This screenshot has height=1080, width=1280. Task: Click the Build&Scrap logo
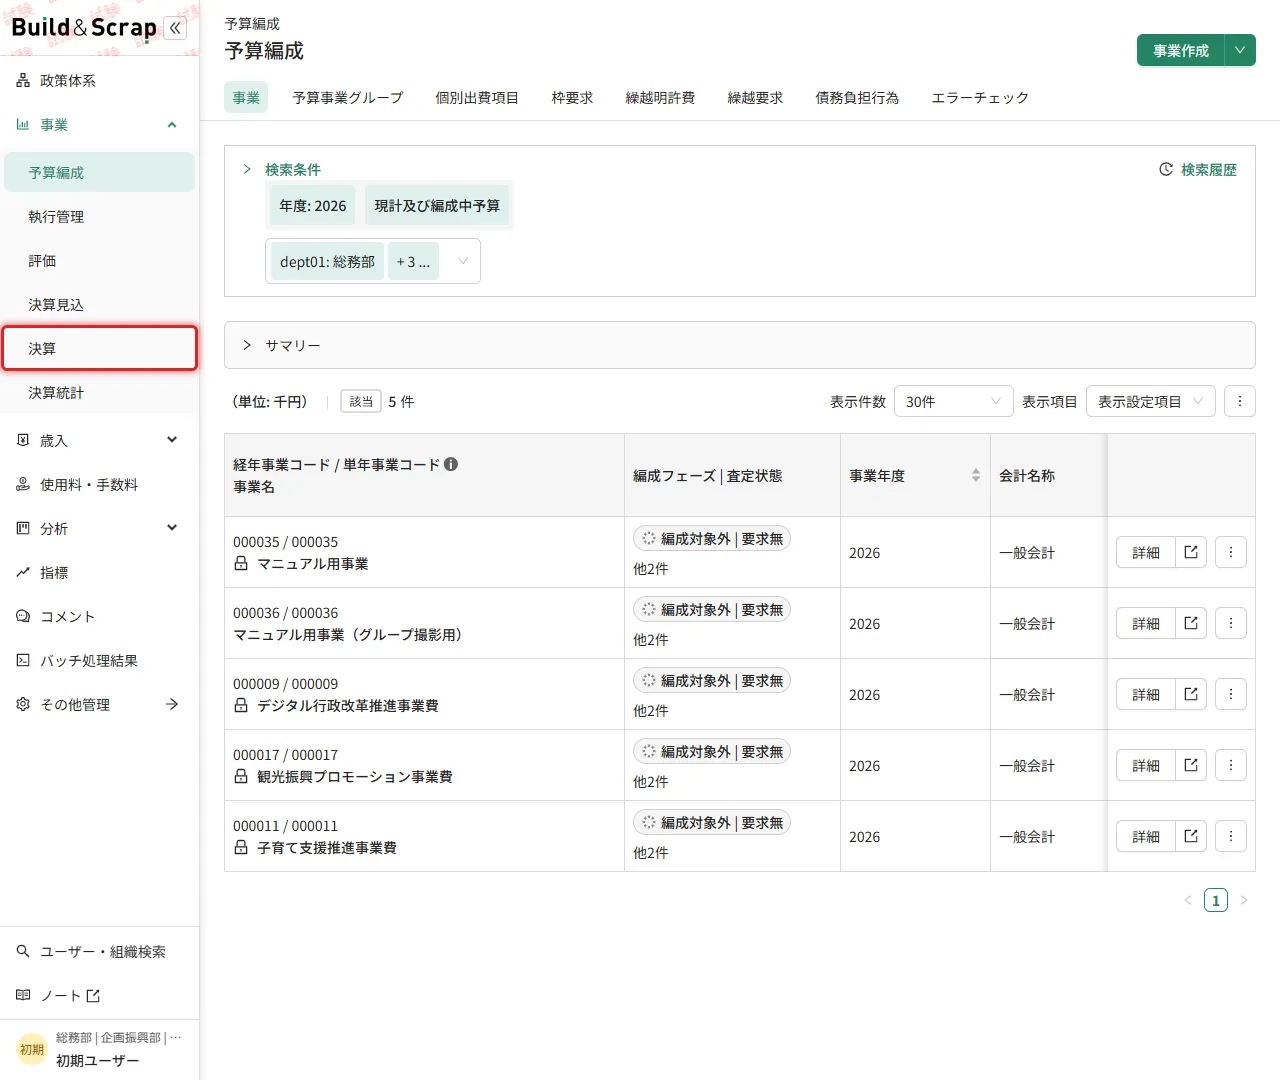[84, 28]
